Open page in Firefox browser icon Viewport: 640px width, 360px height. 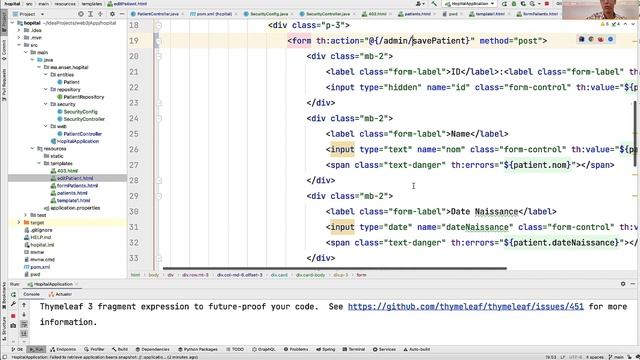click(x=601, y=39)
